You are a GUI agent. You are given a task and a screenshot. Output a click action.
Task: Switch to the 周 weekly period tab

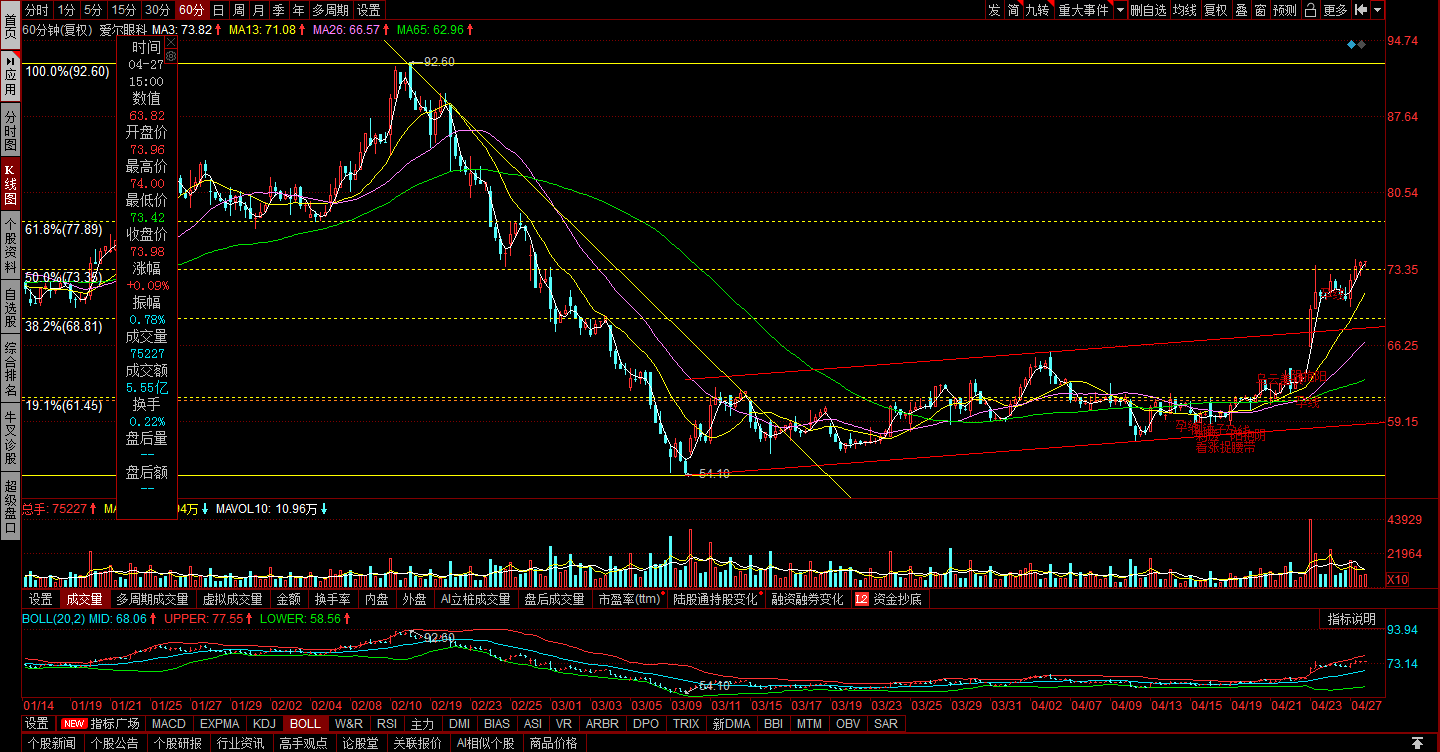tap(238, 10)
